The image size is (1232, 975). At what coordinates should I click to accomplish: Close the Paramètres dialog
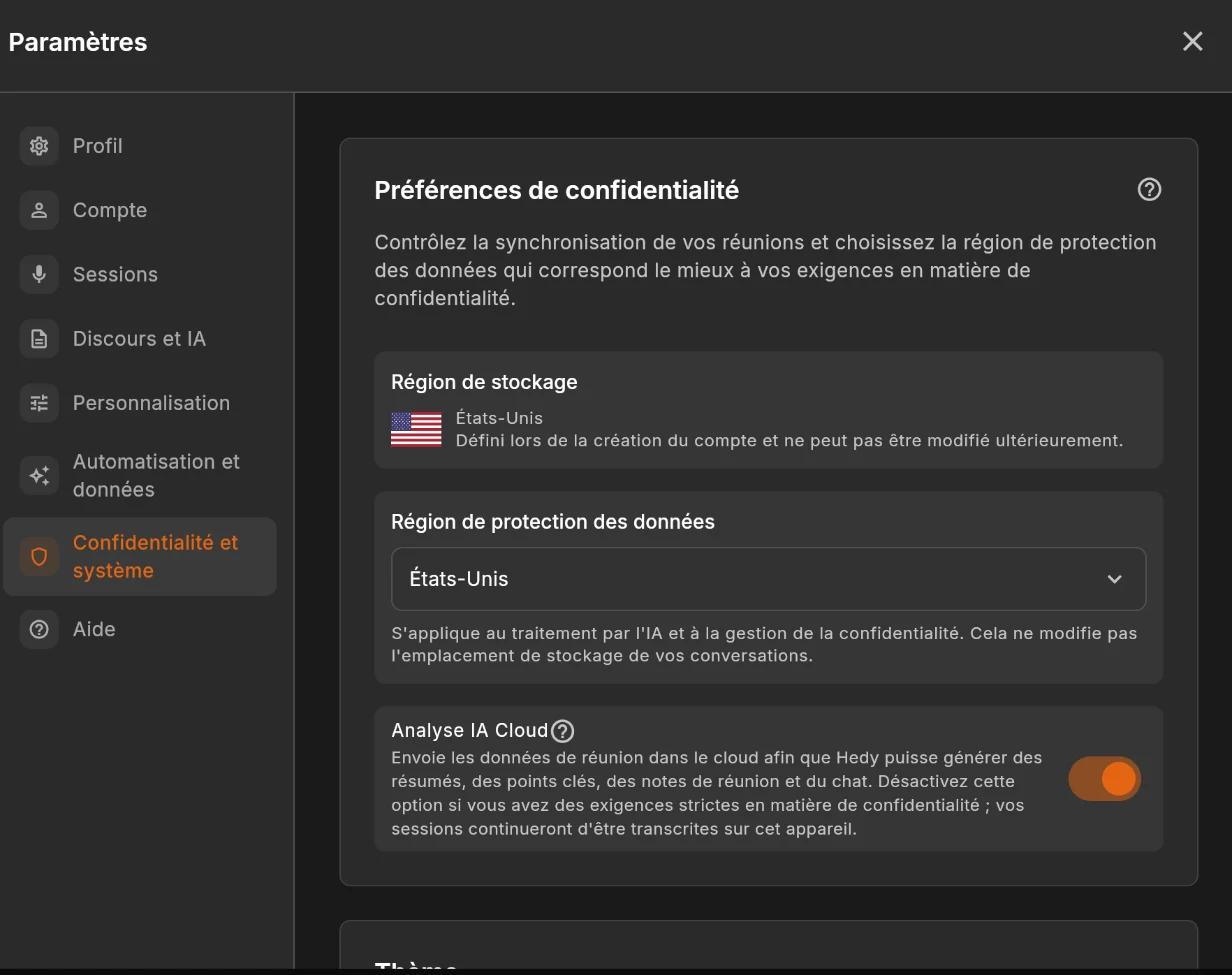(x=1192, y=41)
